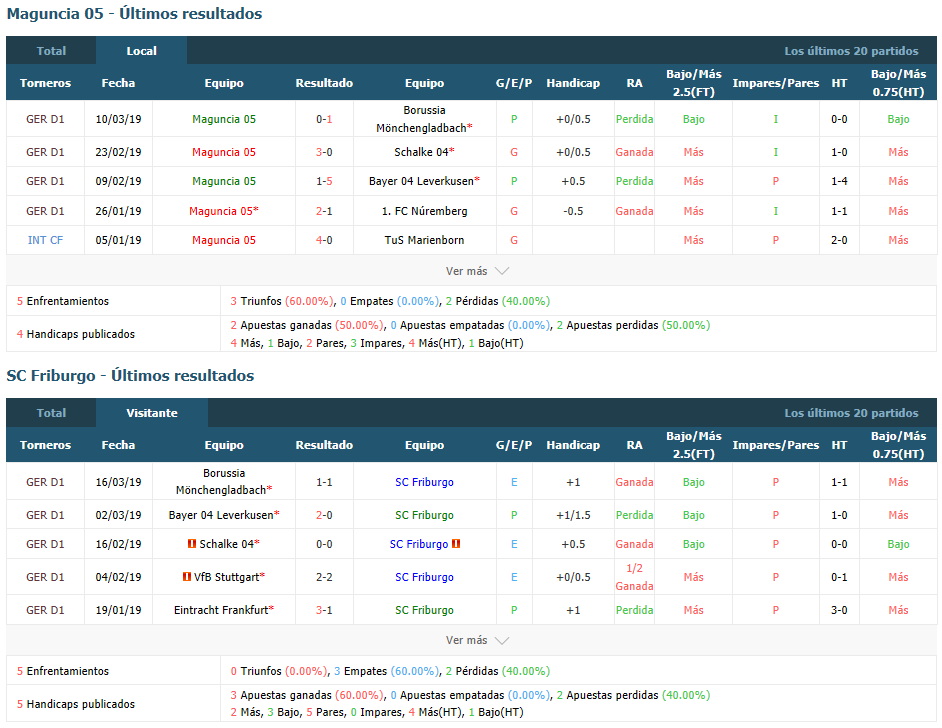Click 3 Triunfos (60.00%) summary text
The height and width of the screenshot is (728, 942).
[282, 301]
